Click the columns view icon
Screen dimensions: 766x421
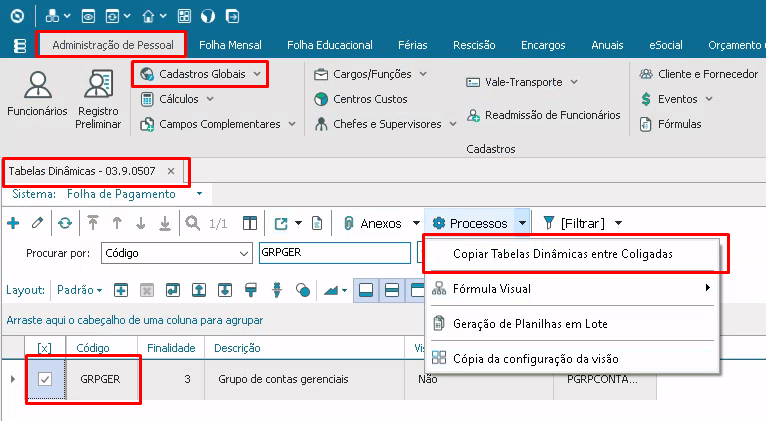250,223
